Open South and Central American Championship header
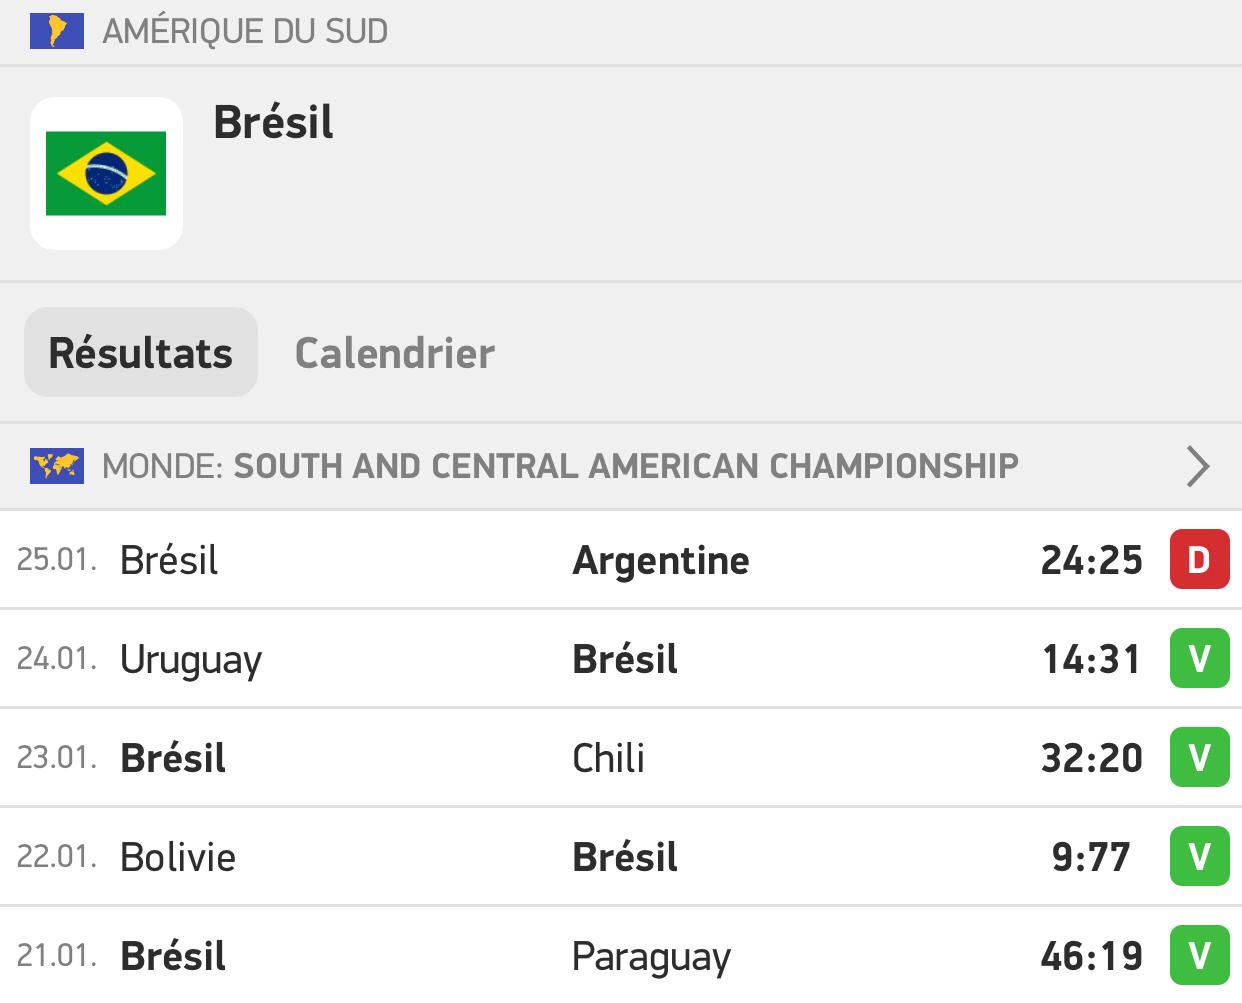The image size is (1242, 1003). (621, 466)
